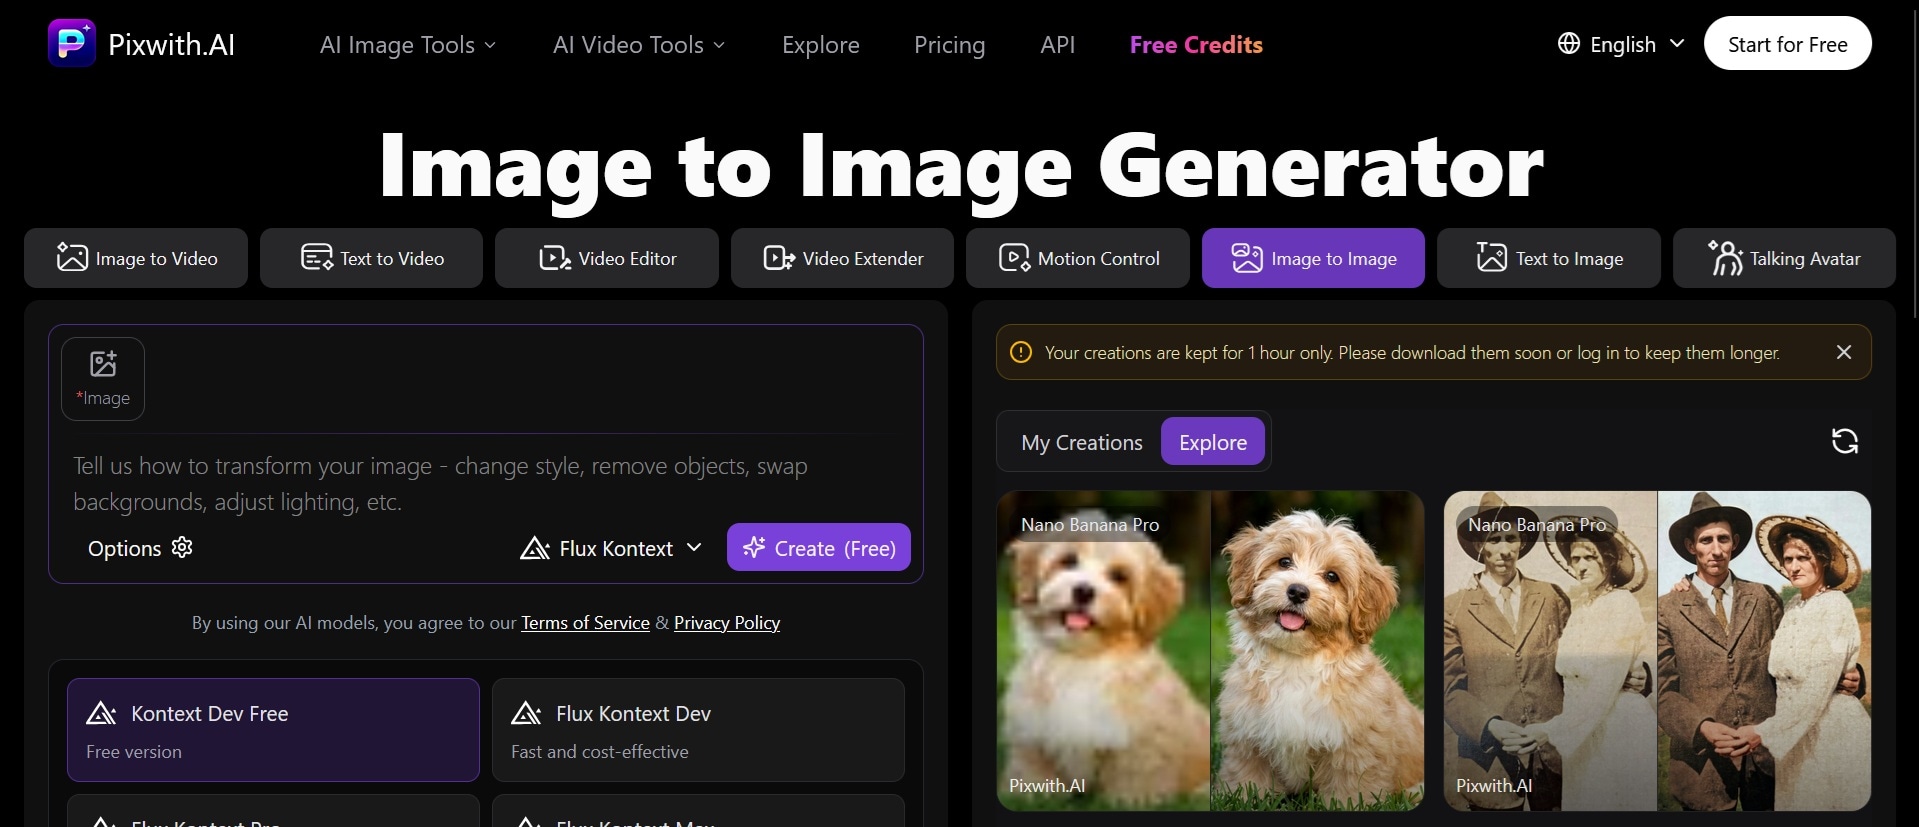
Task: Open the vintage couple Nano Banana Pro example
Action: tap(1657, 651)
